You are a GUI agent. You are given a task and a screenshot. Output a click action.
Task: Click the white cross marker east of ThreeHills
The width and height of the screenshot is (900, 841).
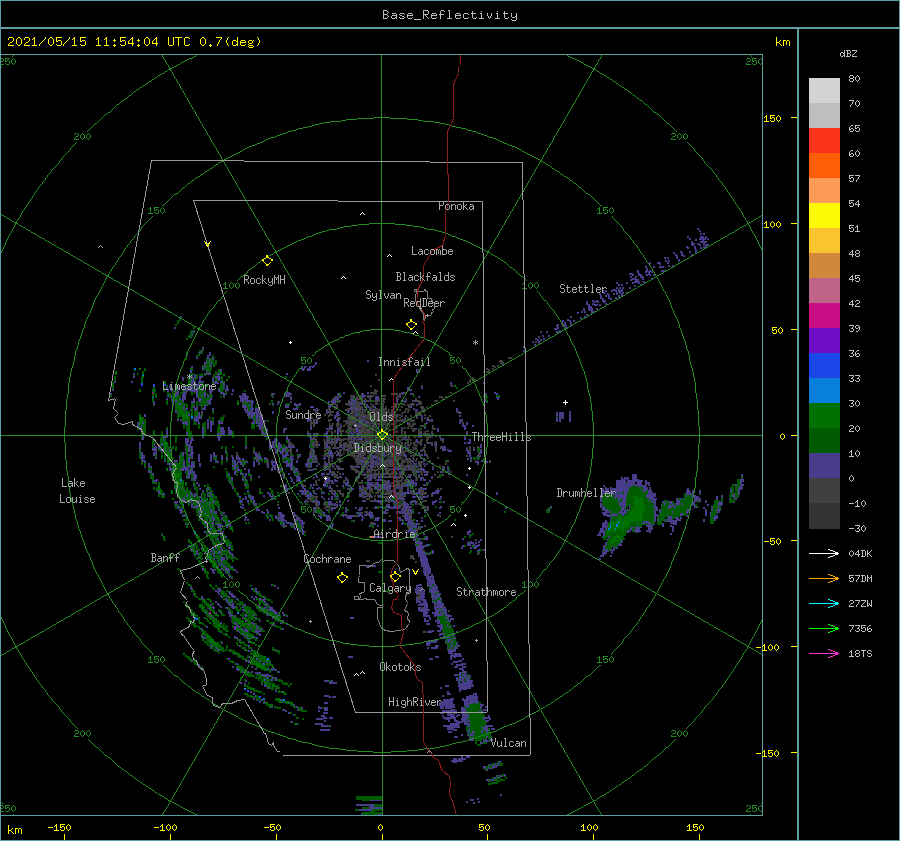565,402
